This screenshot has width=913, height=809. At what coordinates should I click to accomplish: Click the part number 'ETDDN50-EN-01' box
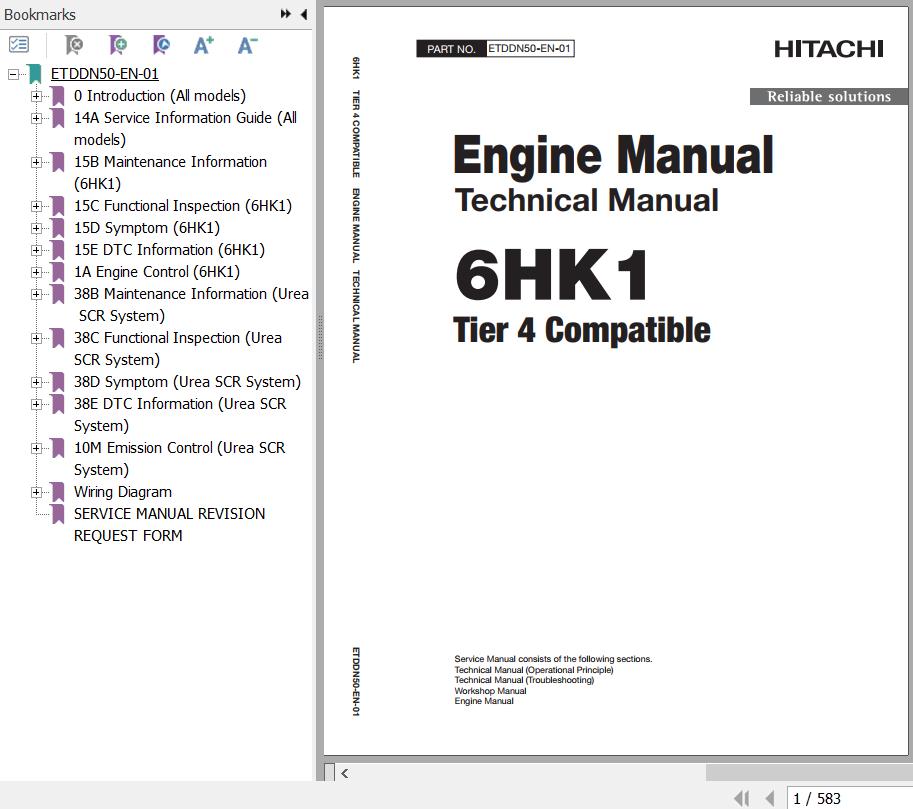pos(530,48)
